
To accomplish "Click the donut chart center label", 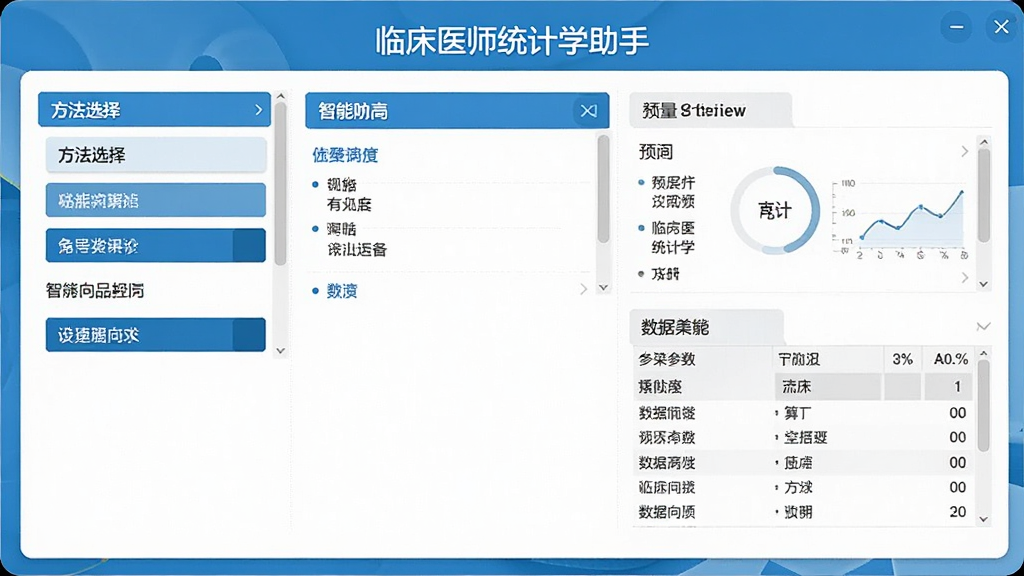I will click(x=775, y=211).
